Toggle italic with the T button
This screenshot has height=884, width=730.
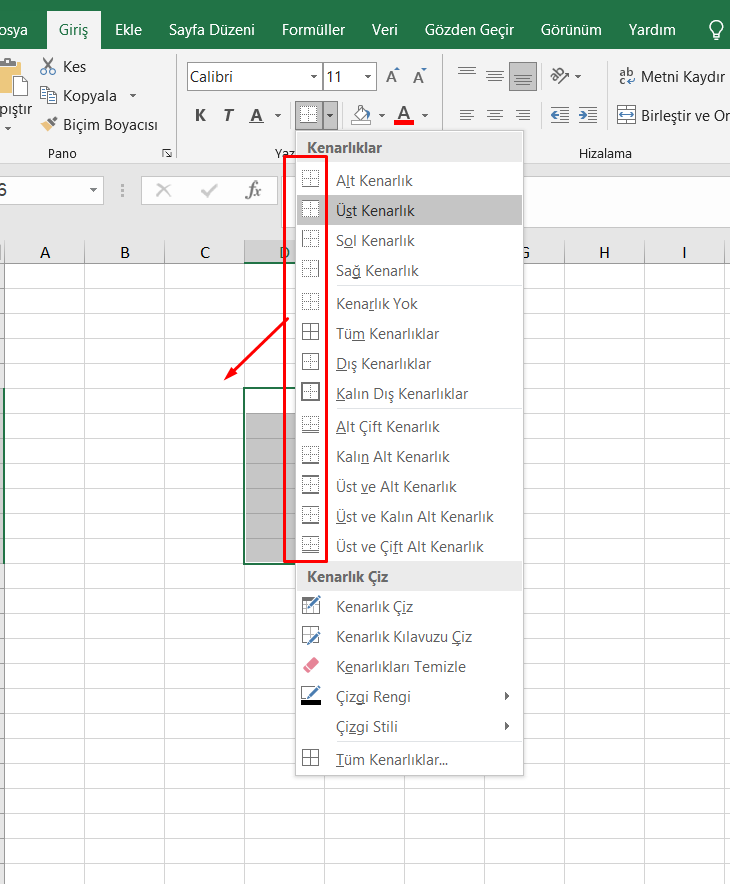click(x=228, y=115)
